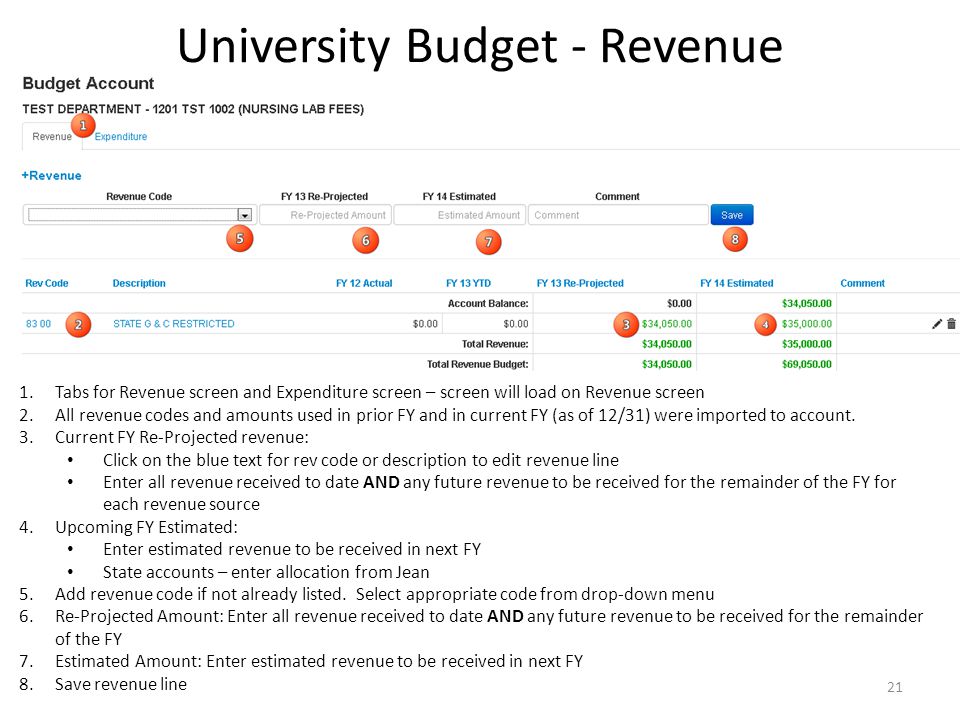Click slide page number 21
Viewport: 960px width, 720px height.
[894, 687]
